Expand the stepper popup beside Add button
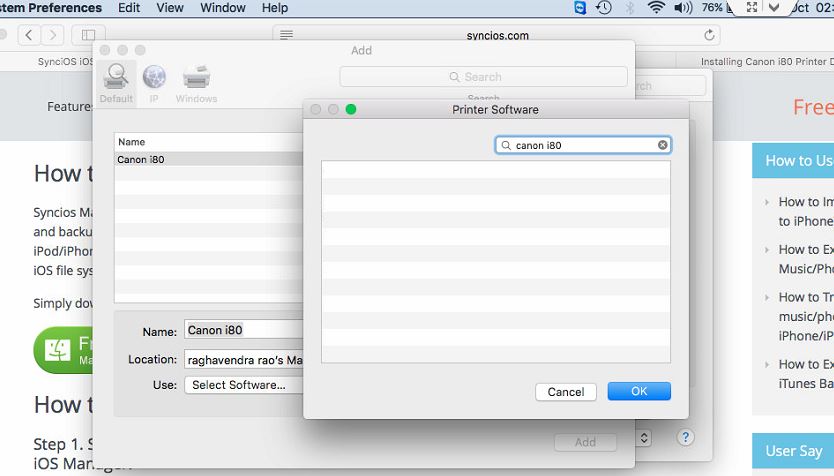Screen dimensions: 834x476 (x=645, y=438)
